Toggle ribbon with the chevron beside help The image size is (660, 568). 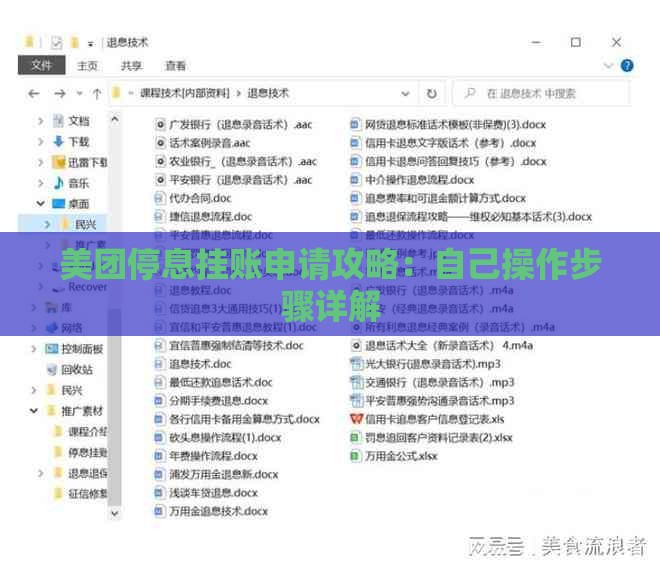point(608,66)
